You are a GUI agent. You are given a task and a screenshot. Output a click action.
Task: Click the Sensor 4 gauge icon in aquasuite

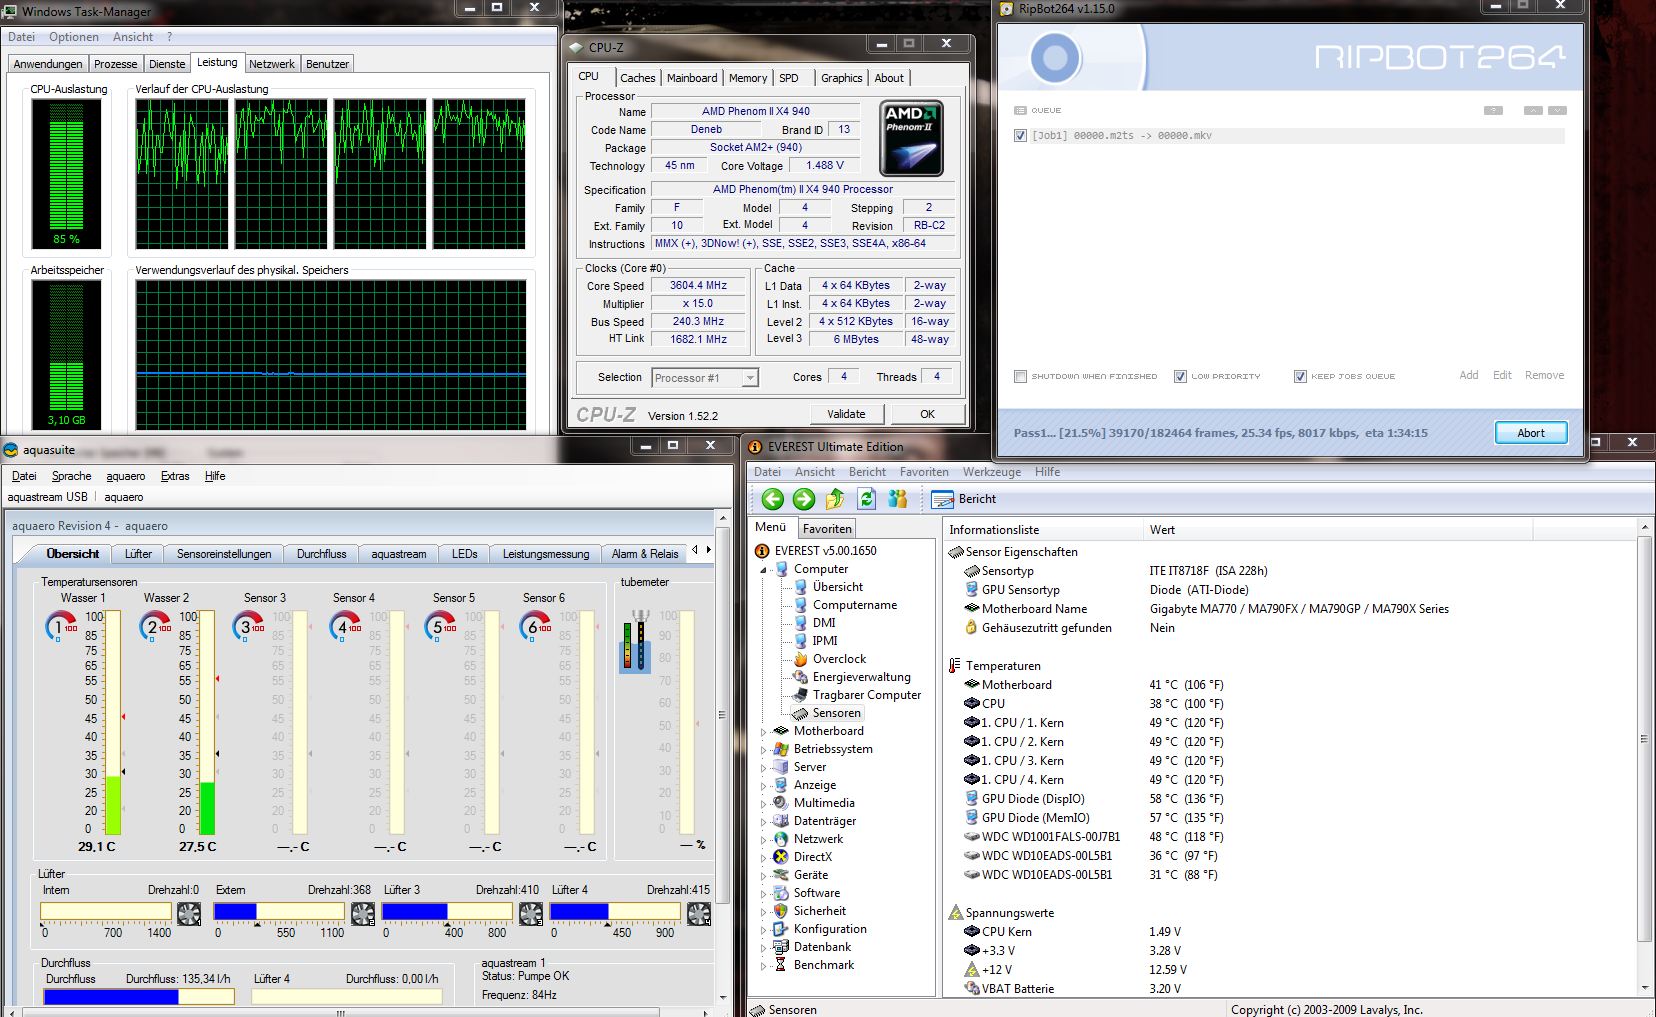tap(345, 626)
